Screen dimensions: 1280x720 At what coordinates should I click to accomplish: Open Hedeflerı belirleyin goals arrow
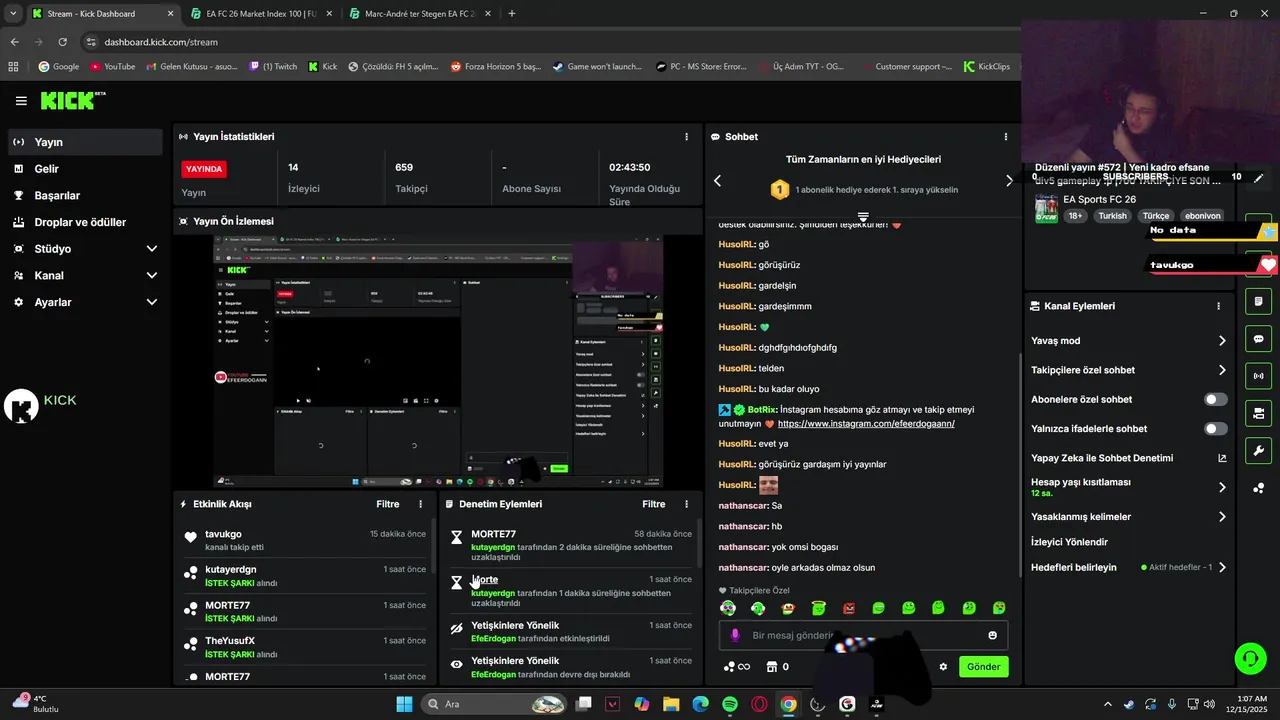tap(1222, 567)
